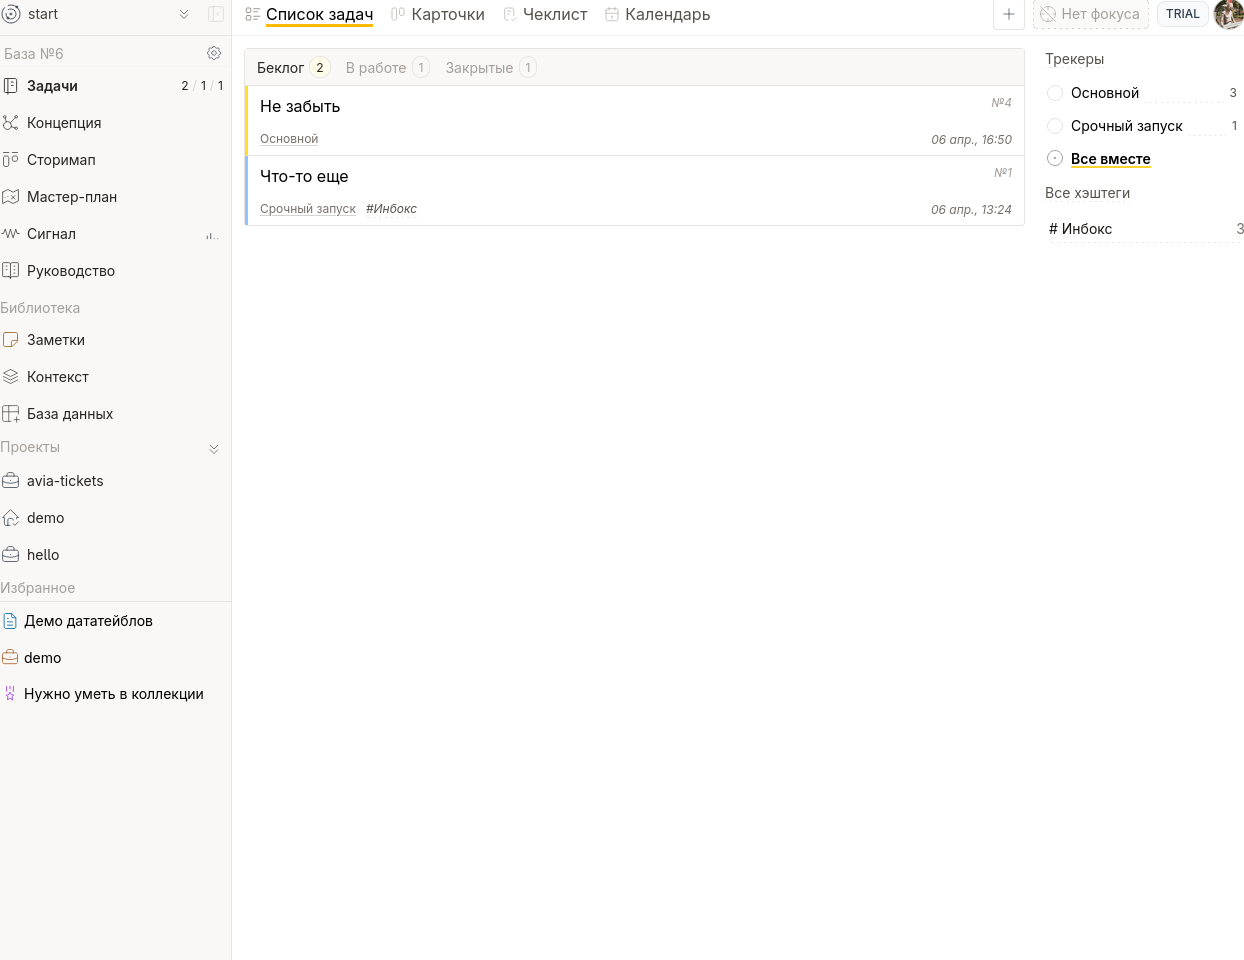Open the task Не забыть
Screen dimensions: 1244x960
[300, 106]
